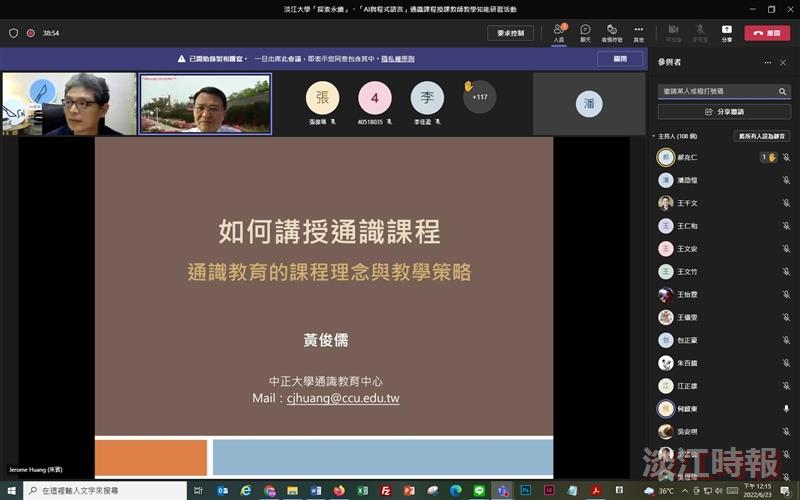800x500 pixels.
Task: Close the participants (參與者) panel
Action: (783, 62)
